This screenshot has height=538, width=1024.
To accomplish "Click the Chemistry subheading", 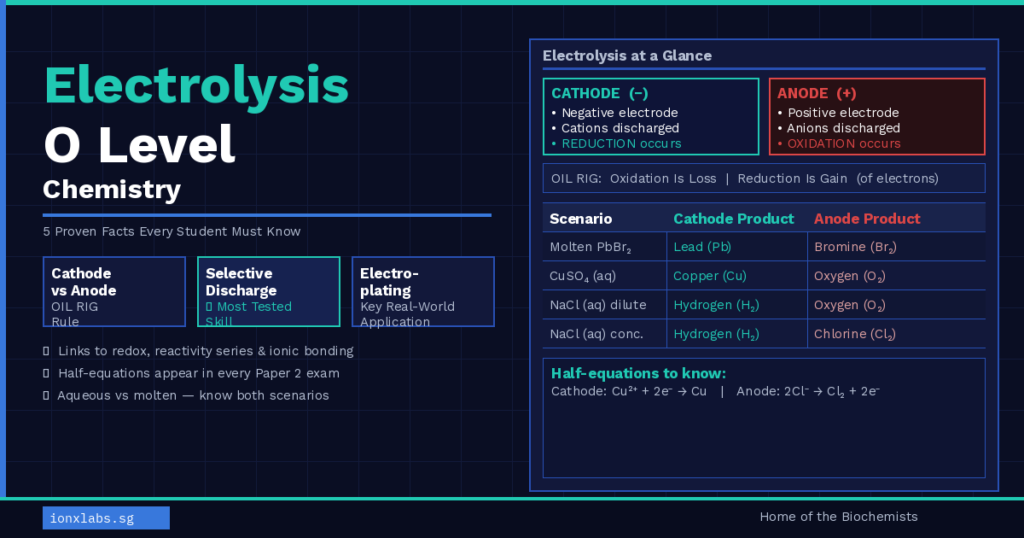I will (x=112, y=189).
